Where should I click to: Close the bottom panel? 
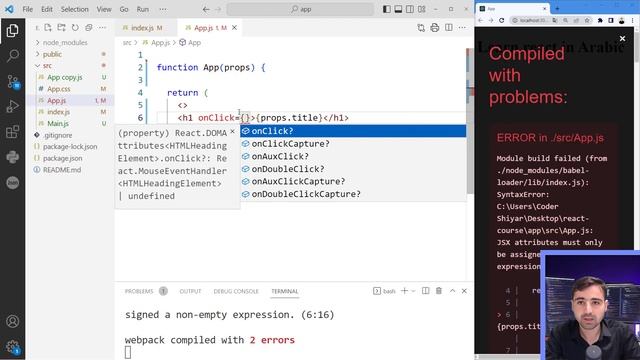[464, 291]
